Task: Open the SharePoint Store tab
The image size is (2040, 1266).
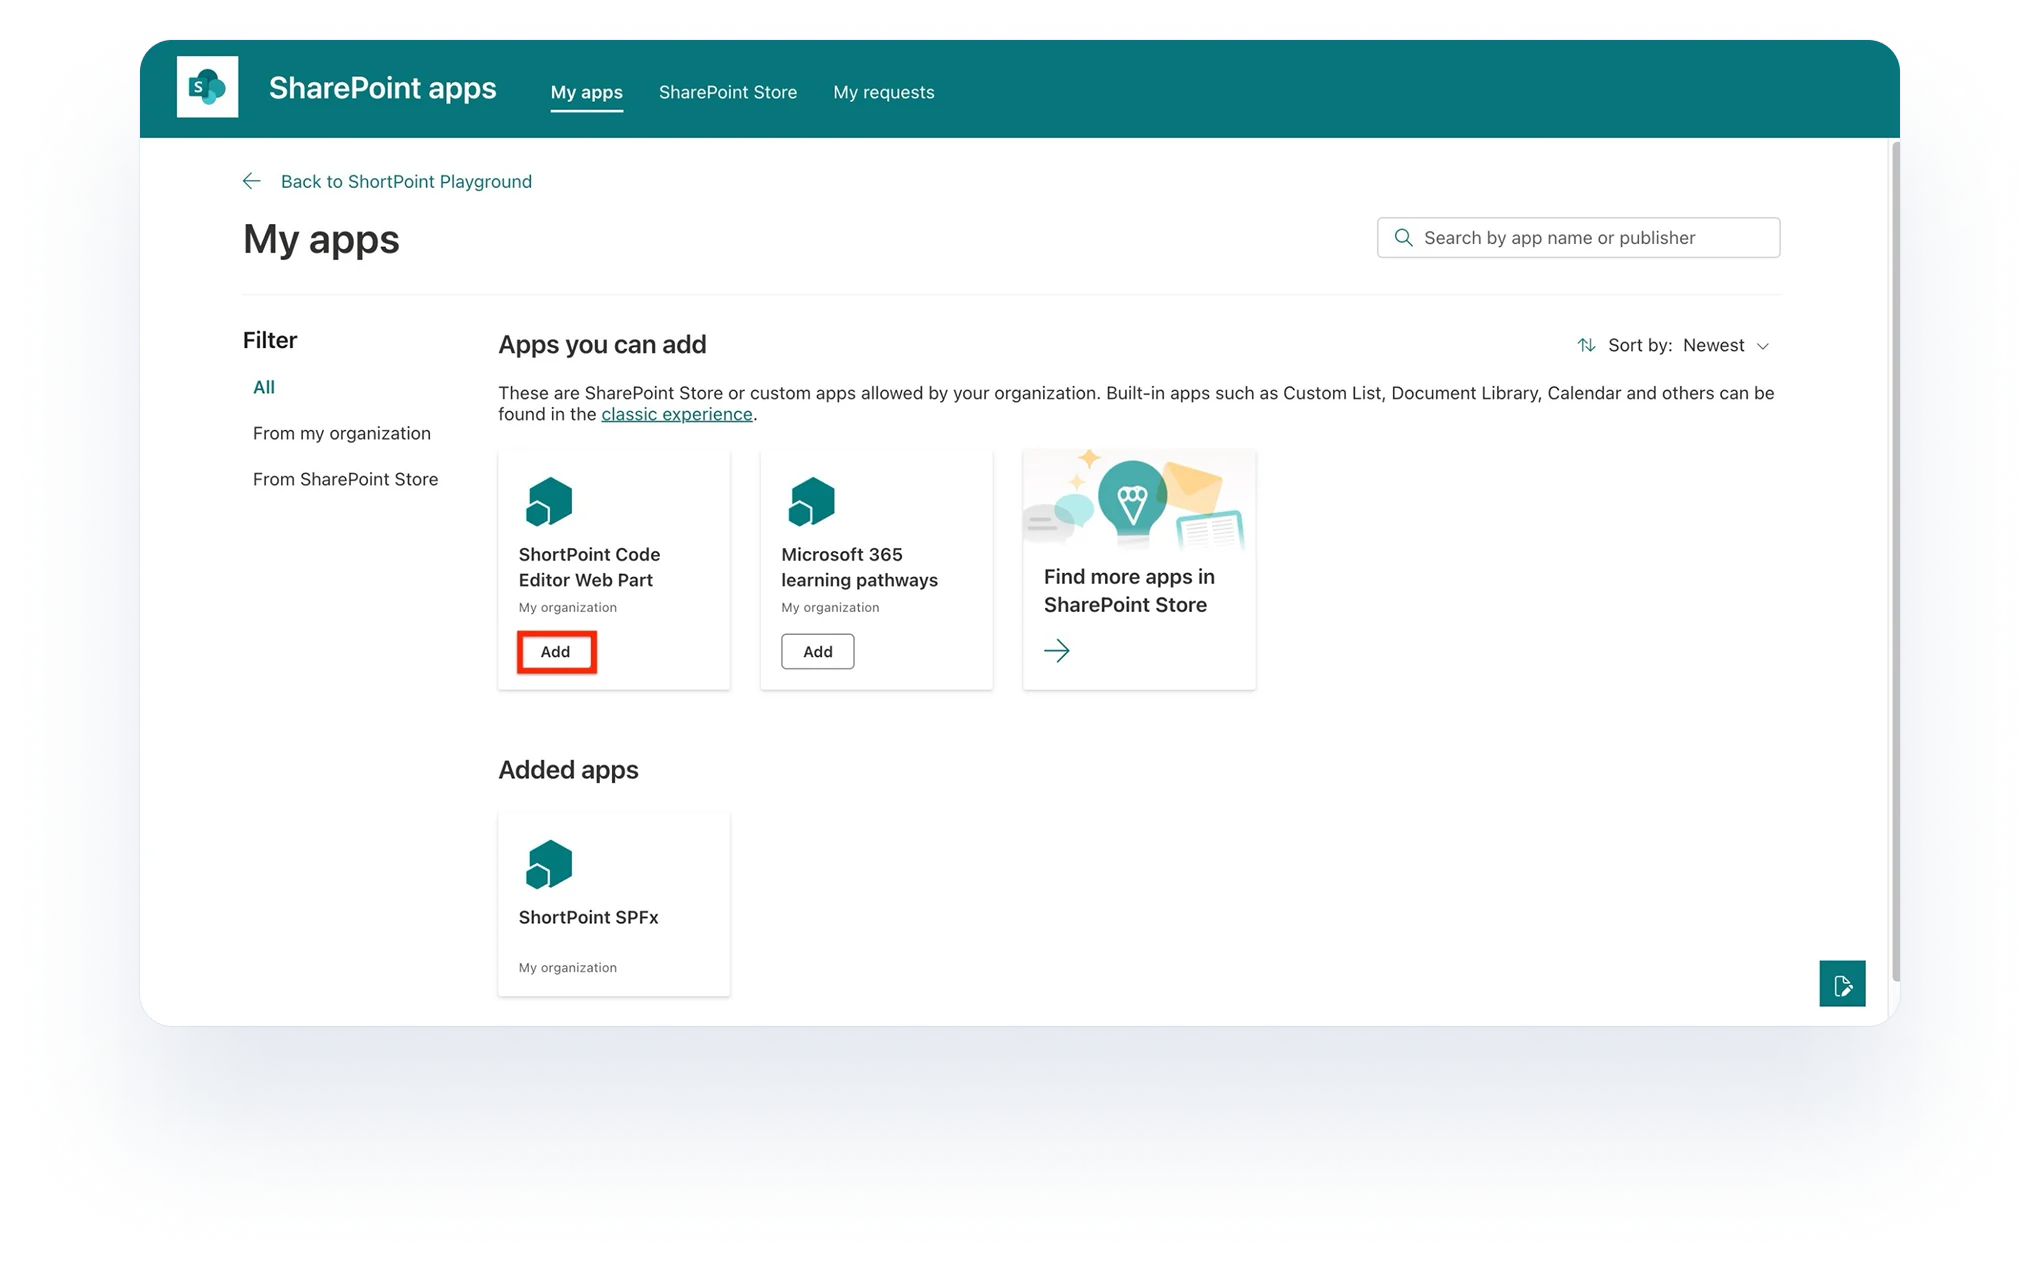Action: [728, 92]
